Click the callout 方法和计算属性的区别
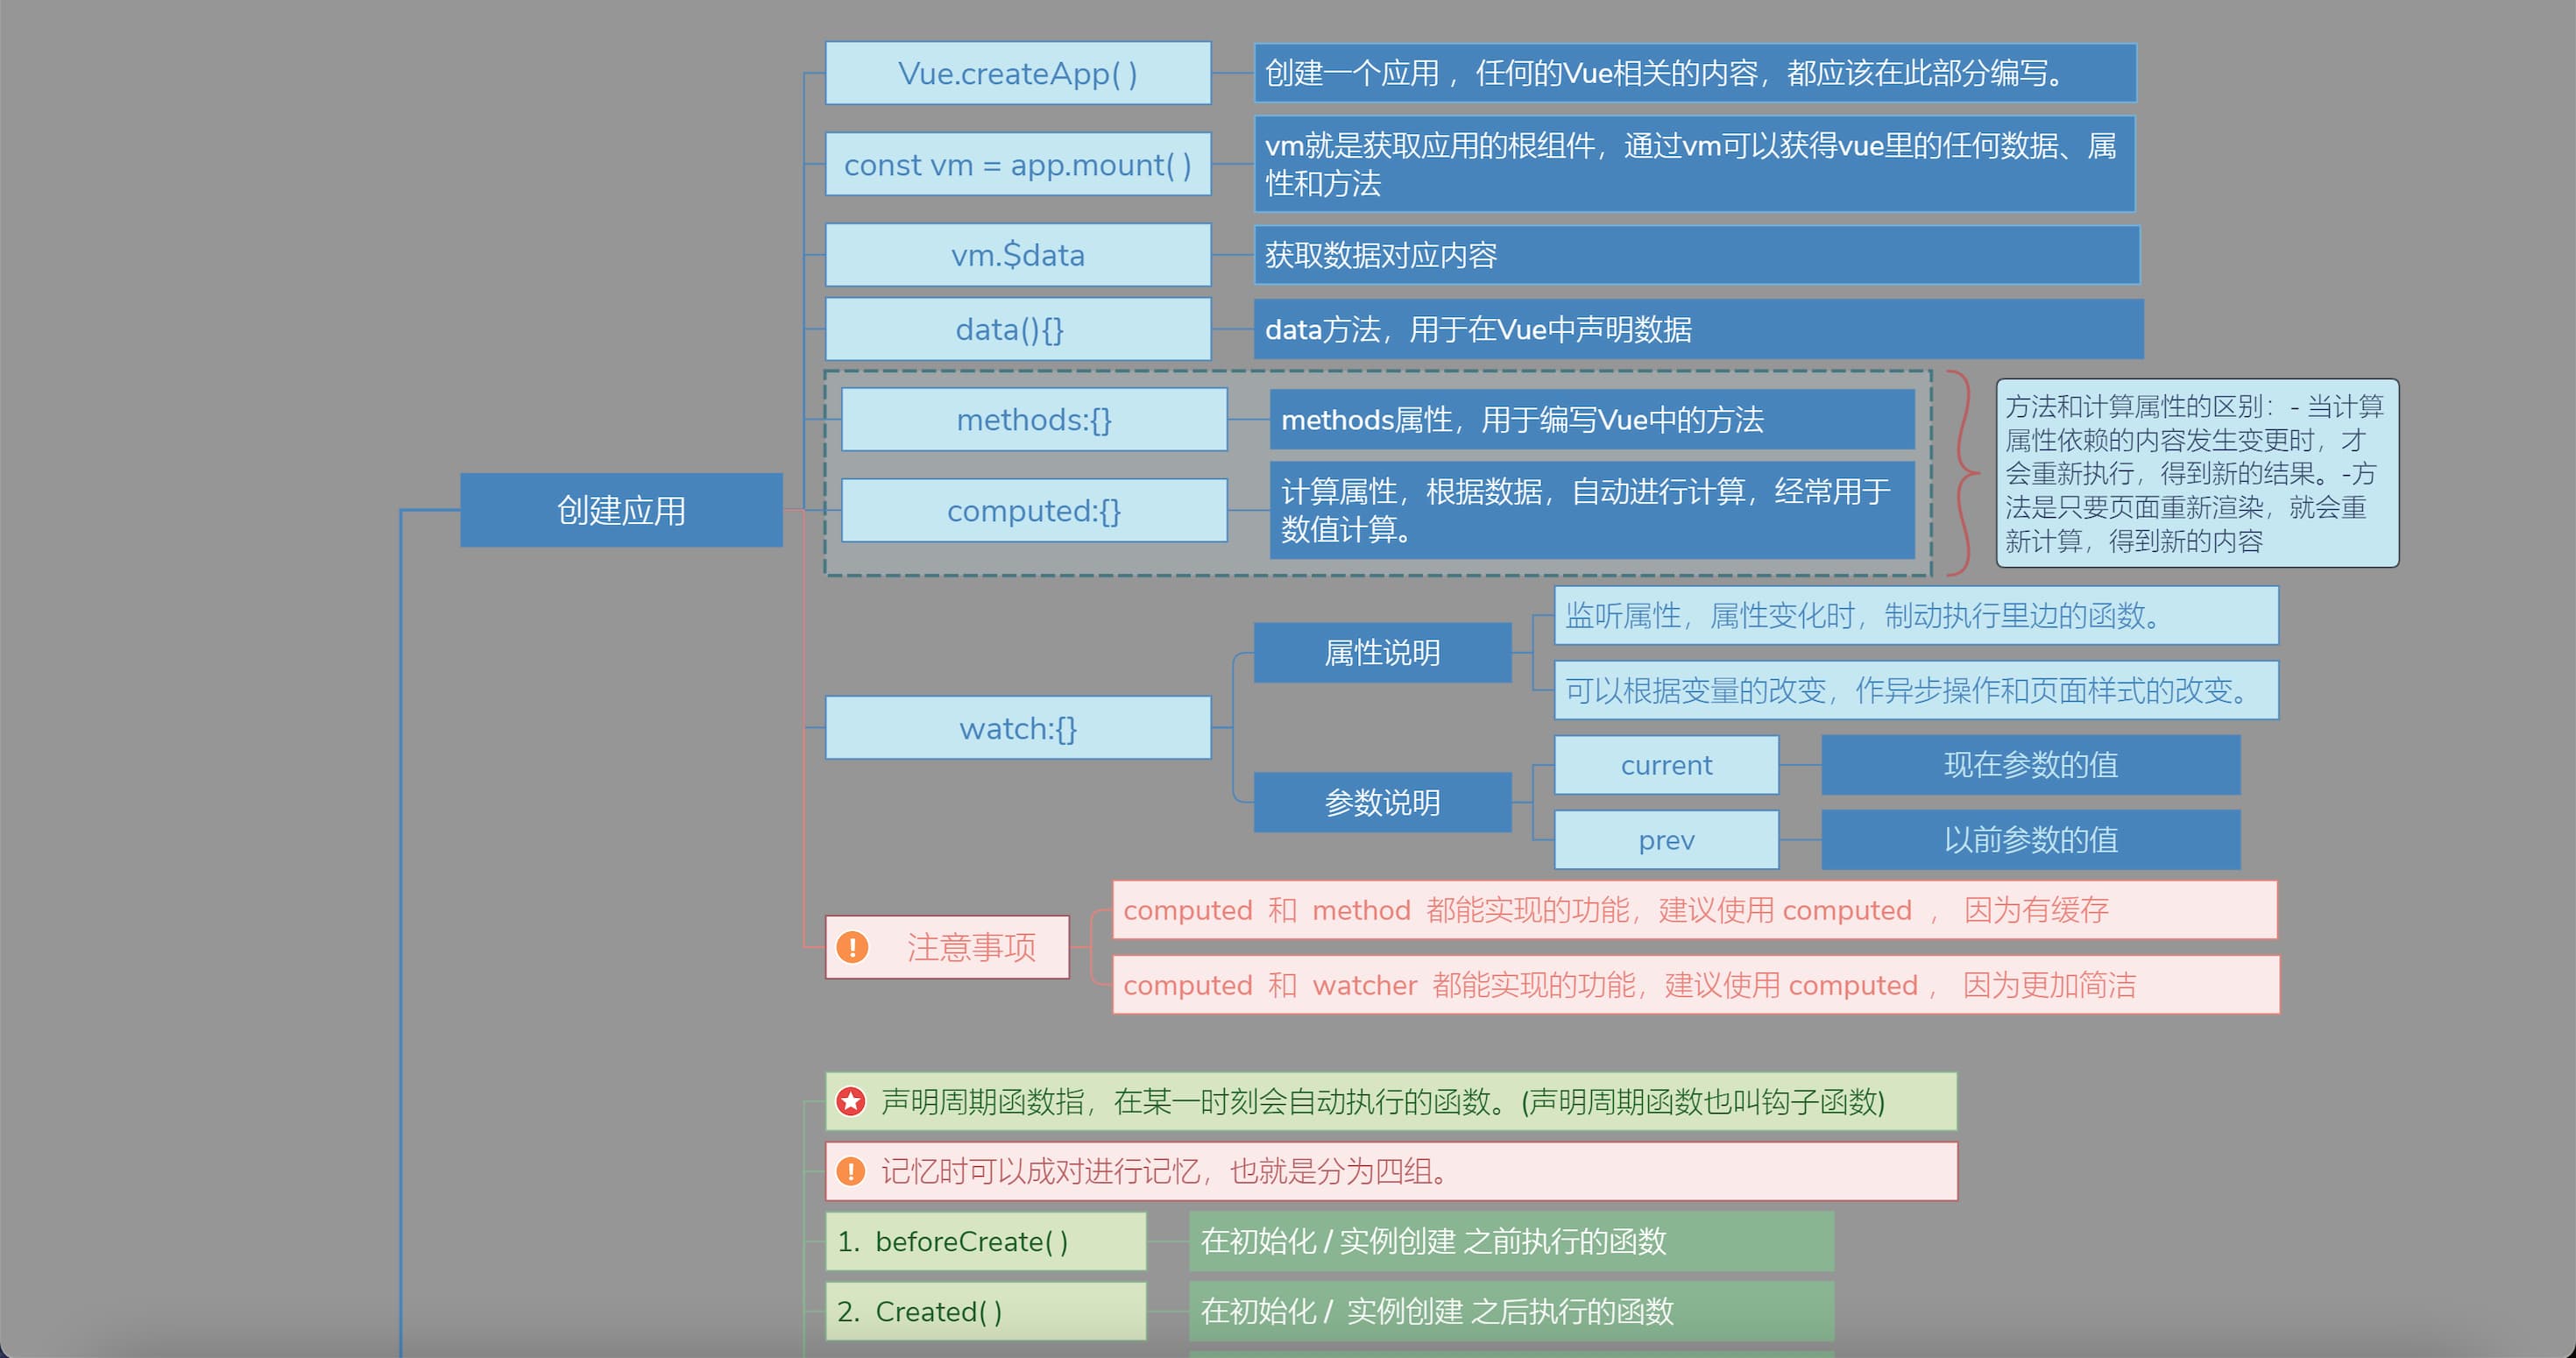Screen dimensions: 2576x1358 2197,473
